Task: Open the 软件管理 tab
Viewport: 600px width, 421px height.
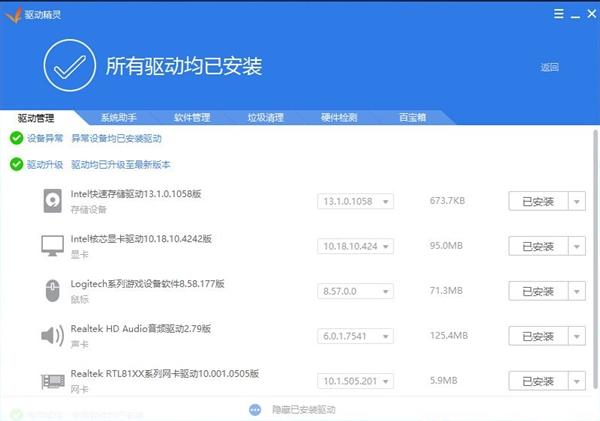Action: (x=192, y=117)
